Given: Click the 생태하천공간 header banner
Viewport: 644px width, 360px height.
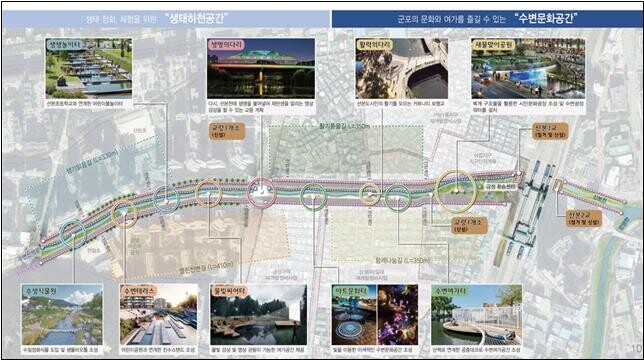Looking at the screenshot, I should (x=166, y=19).
